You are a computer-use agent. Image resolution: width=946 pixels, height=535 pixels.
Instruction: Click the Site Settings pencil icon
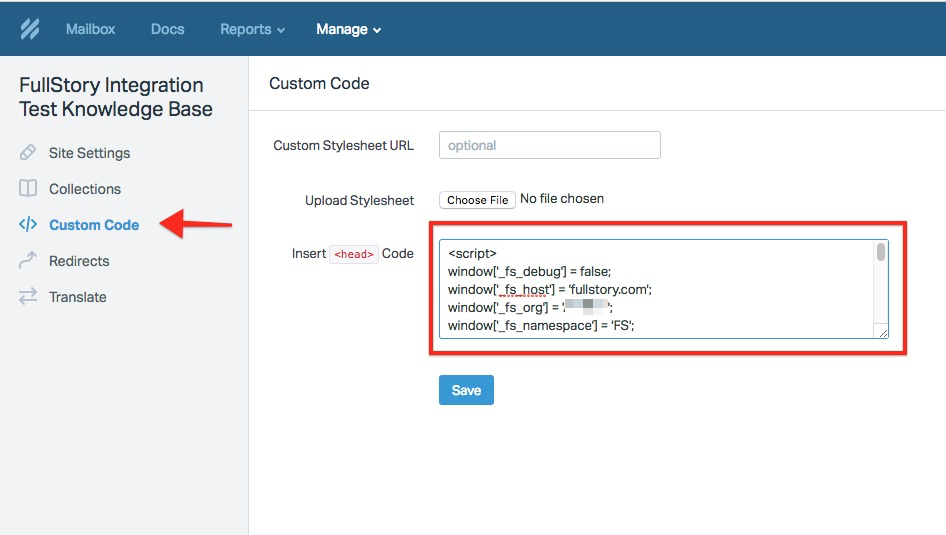pyautogui.click(x=28, y=153)
